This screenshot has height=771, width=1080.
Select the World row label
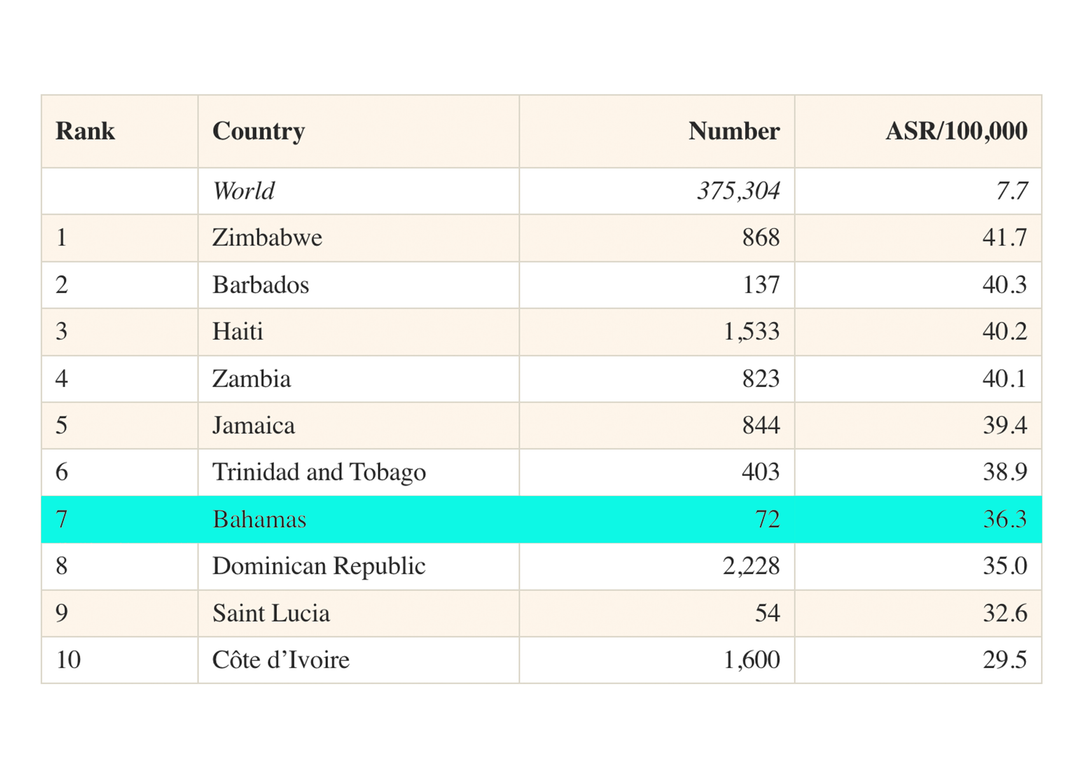point(243,191)
